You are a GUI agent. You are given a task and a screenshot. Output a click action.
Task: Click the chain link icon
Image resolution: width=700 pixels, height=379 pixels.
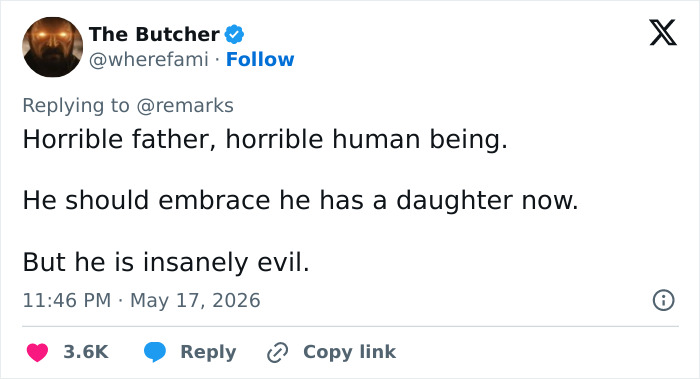278,352
